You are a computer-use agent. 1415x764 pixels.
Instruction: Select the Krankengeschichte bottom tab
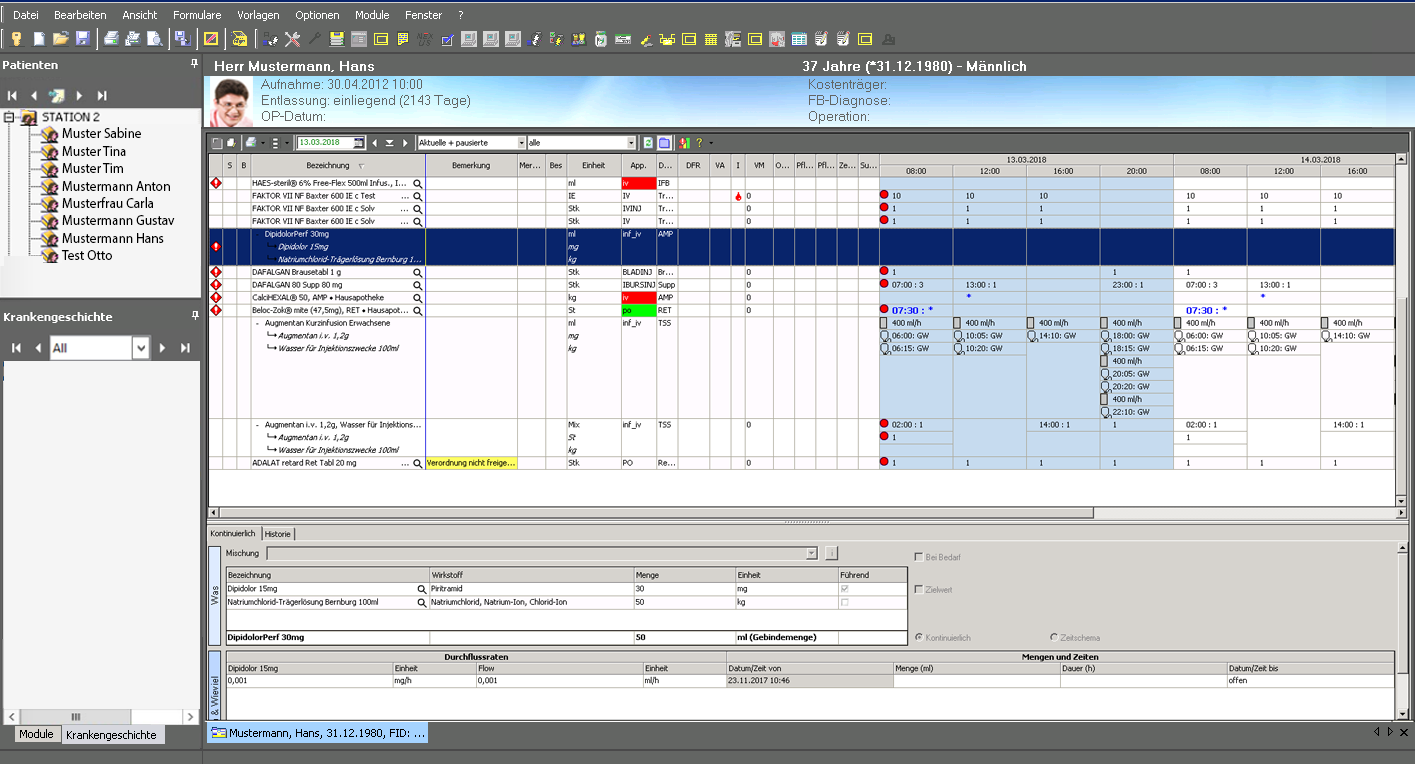111,734
